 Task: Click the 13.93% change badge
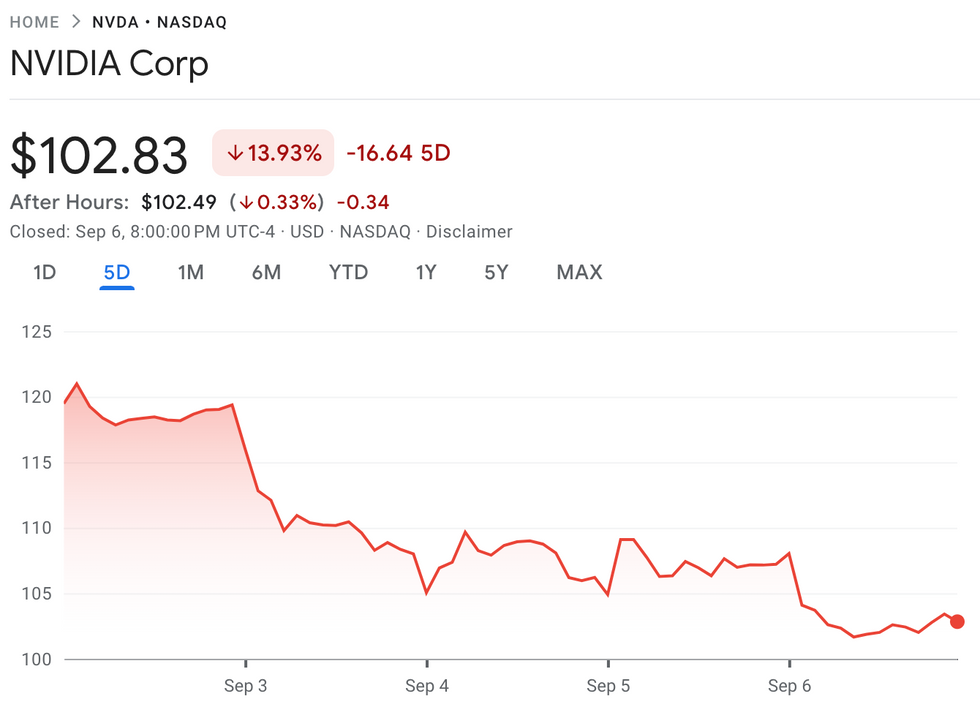tap(273, 153)
